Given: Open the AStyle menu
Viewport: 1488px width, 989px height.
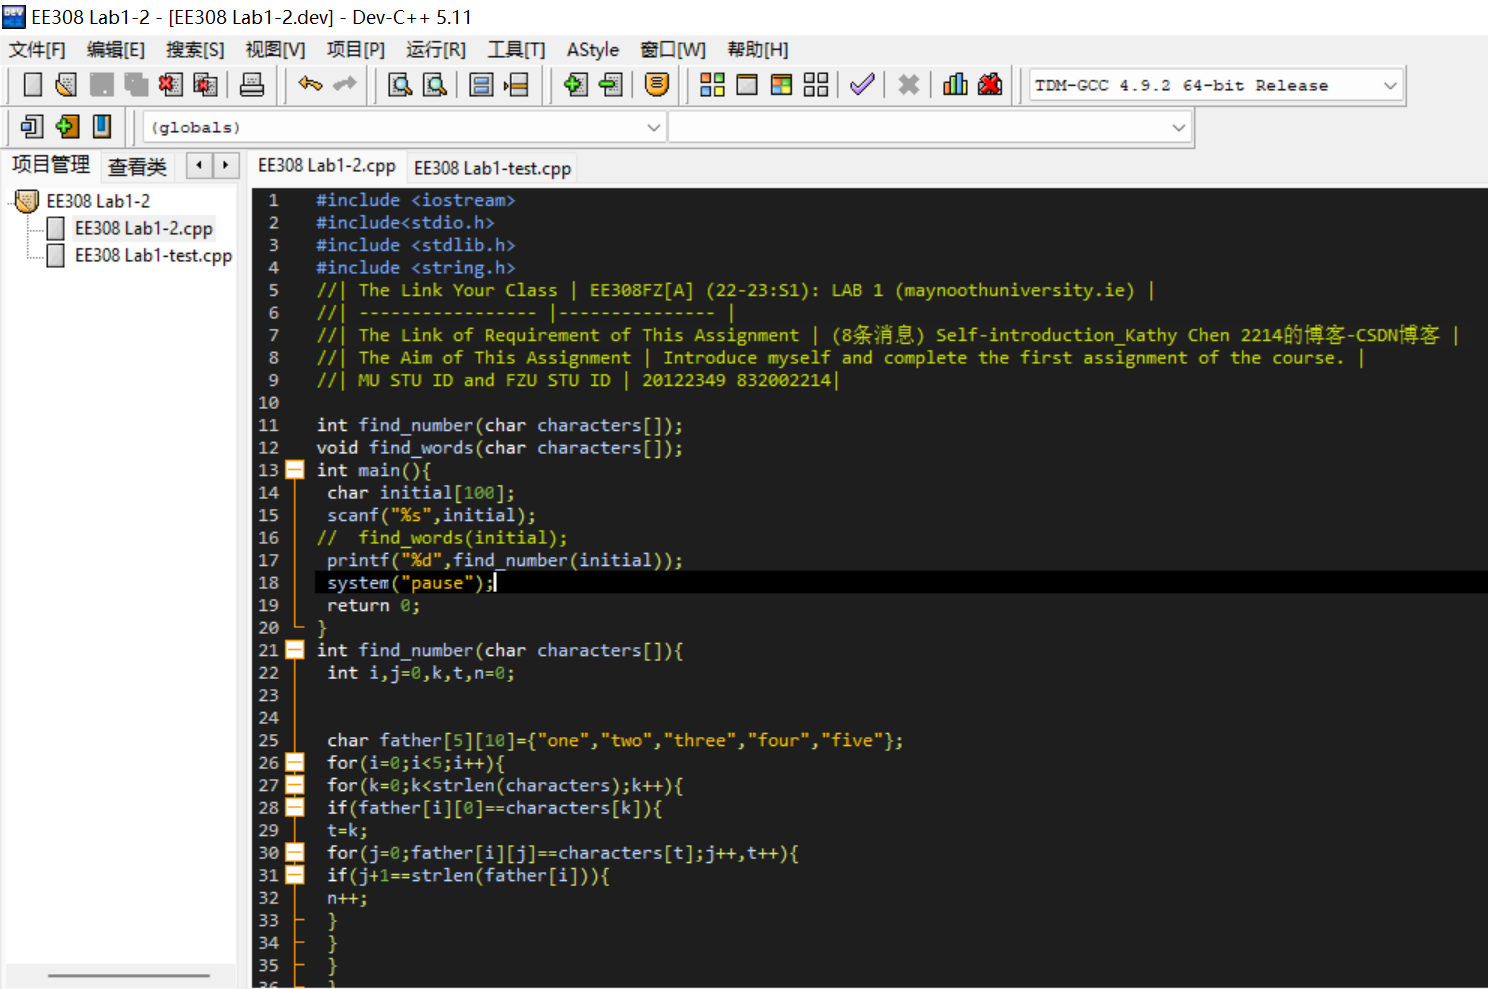Looking at the screenshot, I should tap(592, 50).
